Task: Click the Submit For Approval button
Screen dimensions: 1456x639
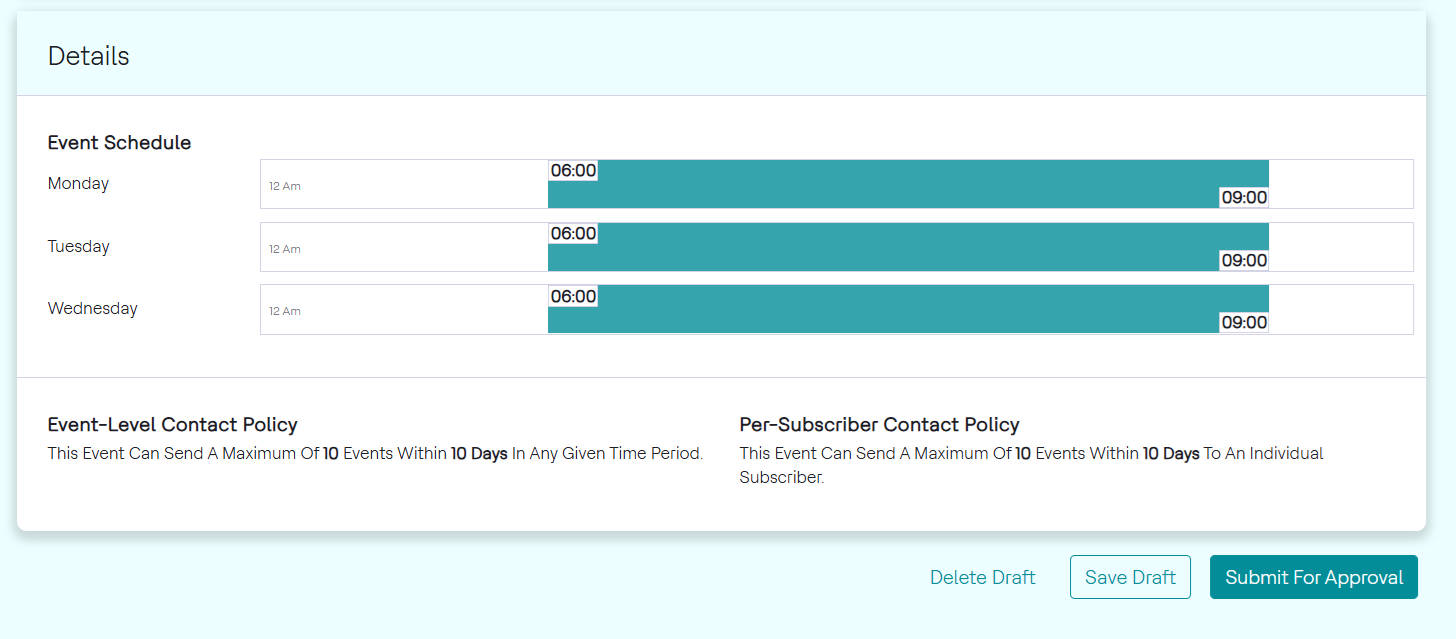Action: [1313, 577]
